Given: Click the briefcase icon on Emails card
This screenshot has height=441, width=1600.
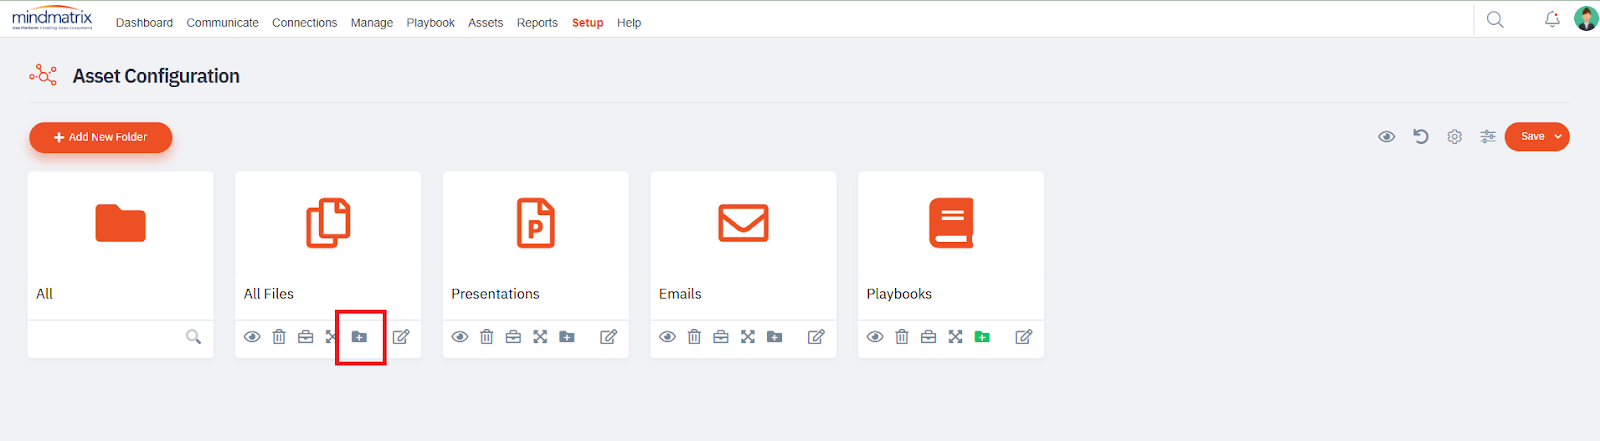Looking at the screenshot, I should [721, 337].
